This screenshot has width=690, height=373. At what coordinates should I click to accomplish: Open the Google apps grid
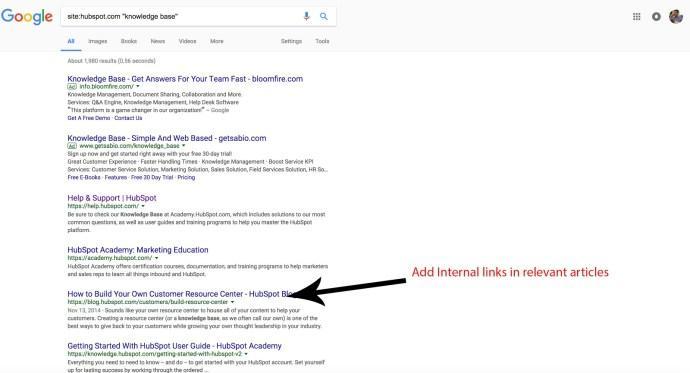pos(636,17)
